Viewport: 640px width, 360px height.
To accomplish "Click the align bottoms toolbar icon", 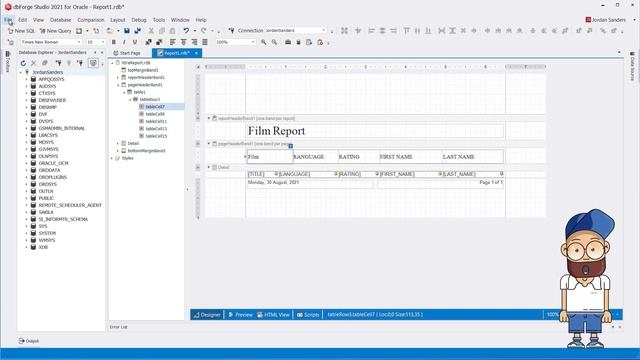I will click(428, 31).
